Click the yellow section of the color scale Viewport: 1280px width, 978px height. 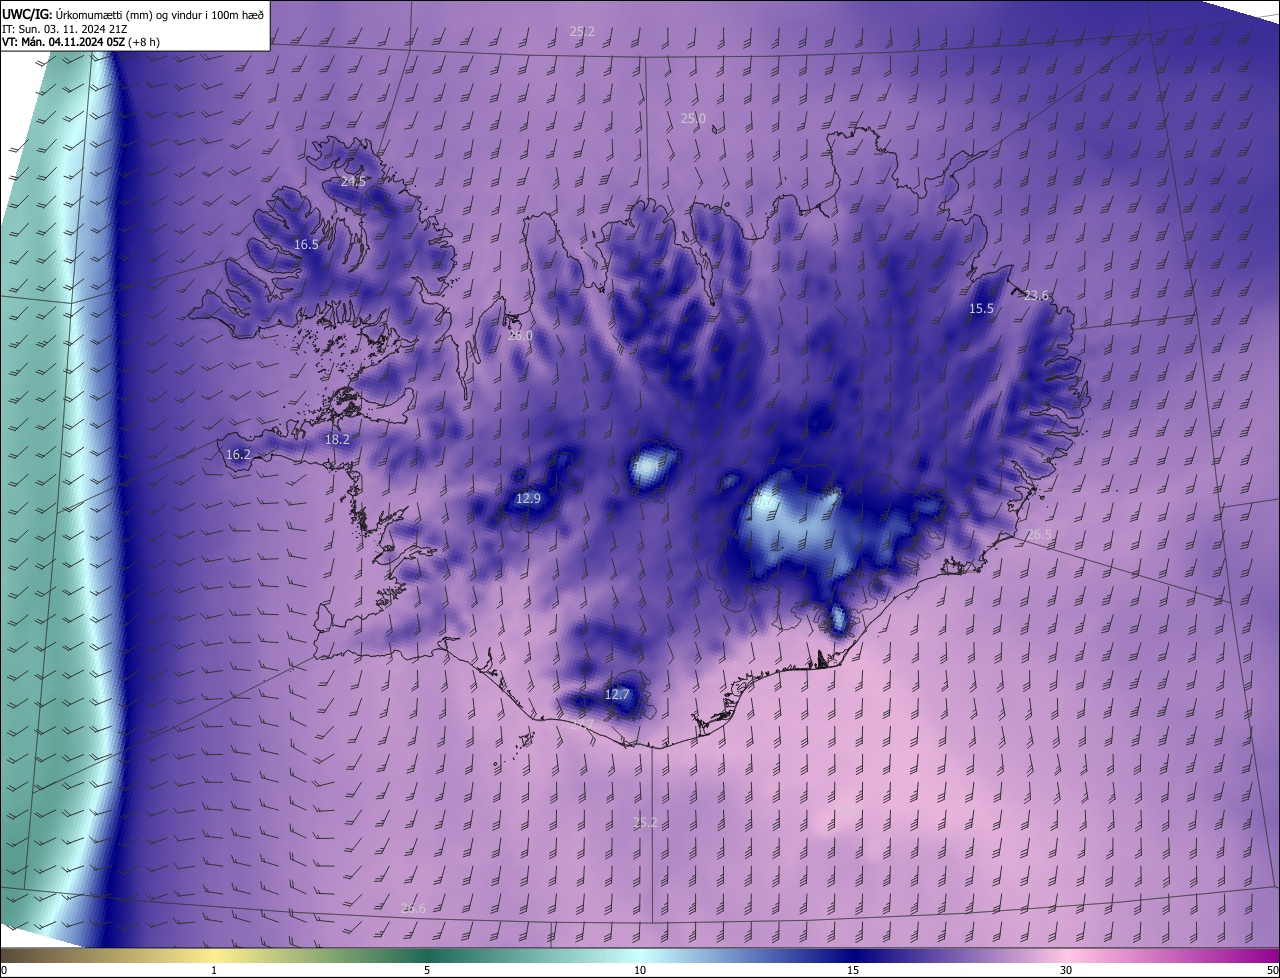click(x=215, y=955)
